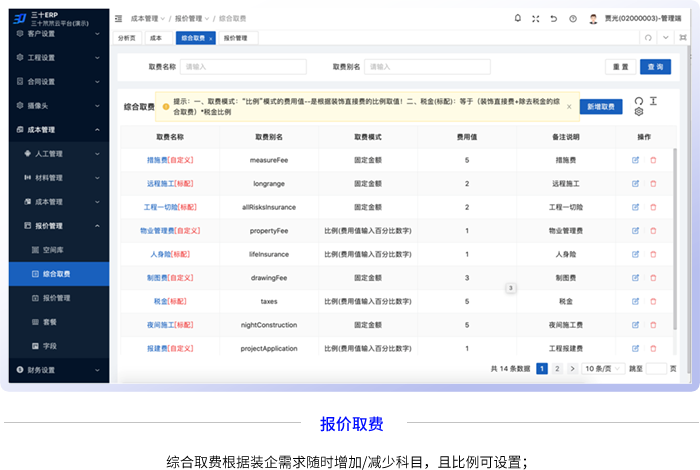Click the table refresh icon beside 新增取费

click(639, 100)
